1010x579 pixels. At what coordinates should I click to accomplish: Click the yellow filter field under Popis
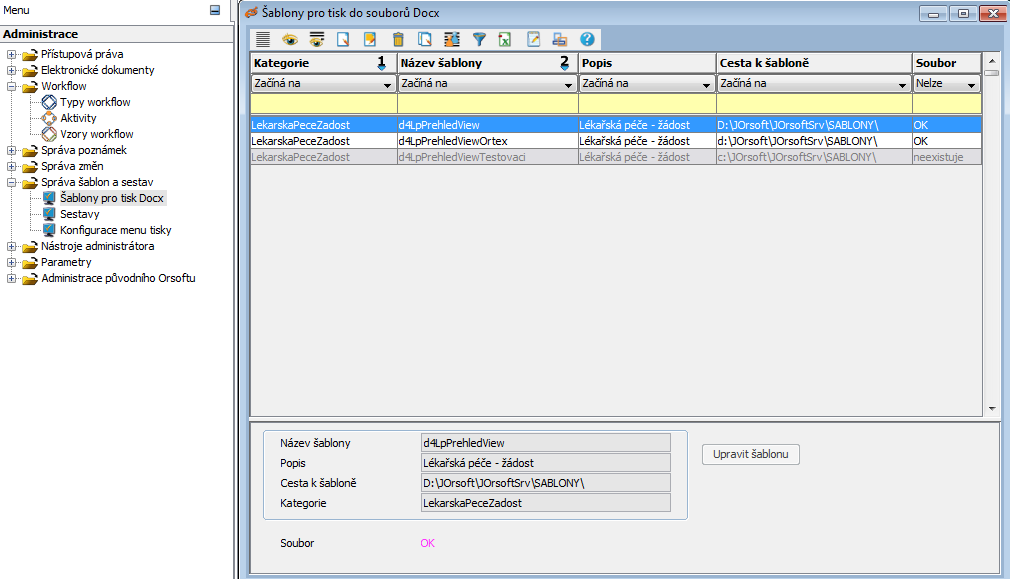pos(646,103)
